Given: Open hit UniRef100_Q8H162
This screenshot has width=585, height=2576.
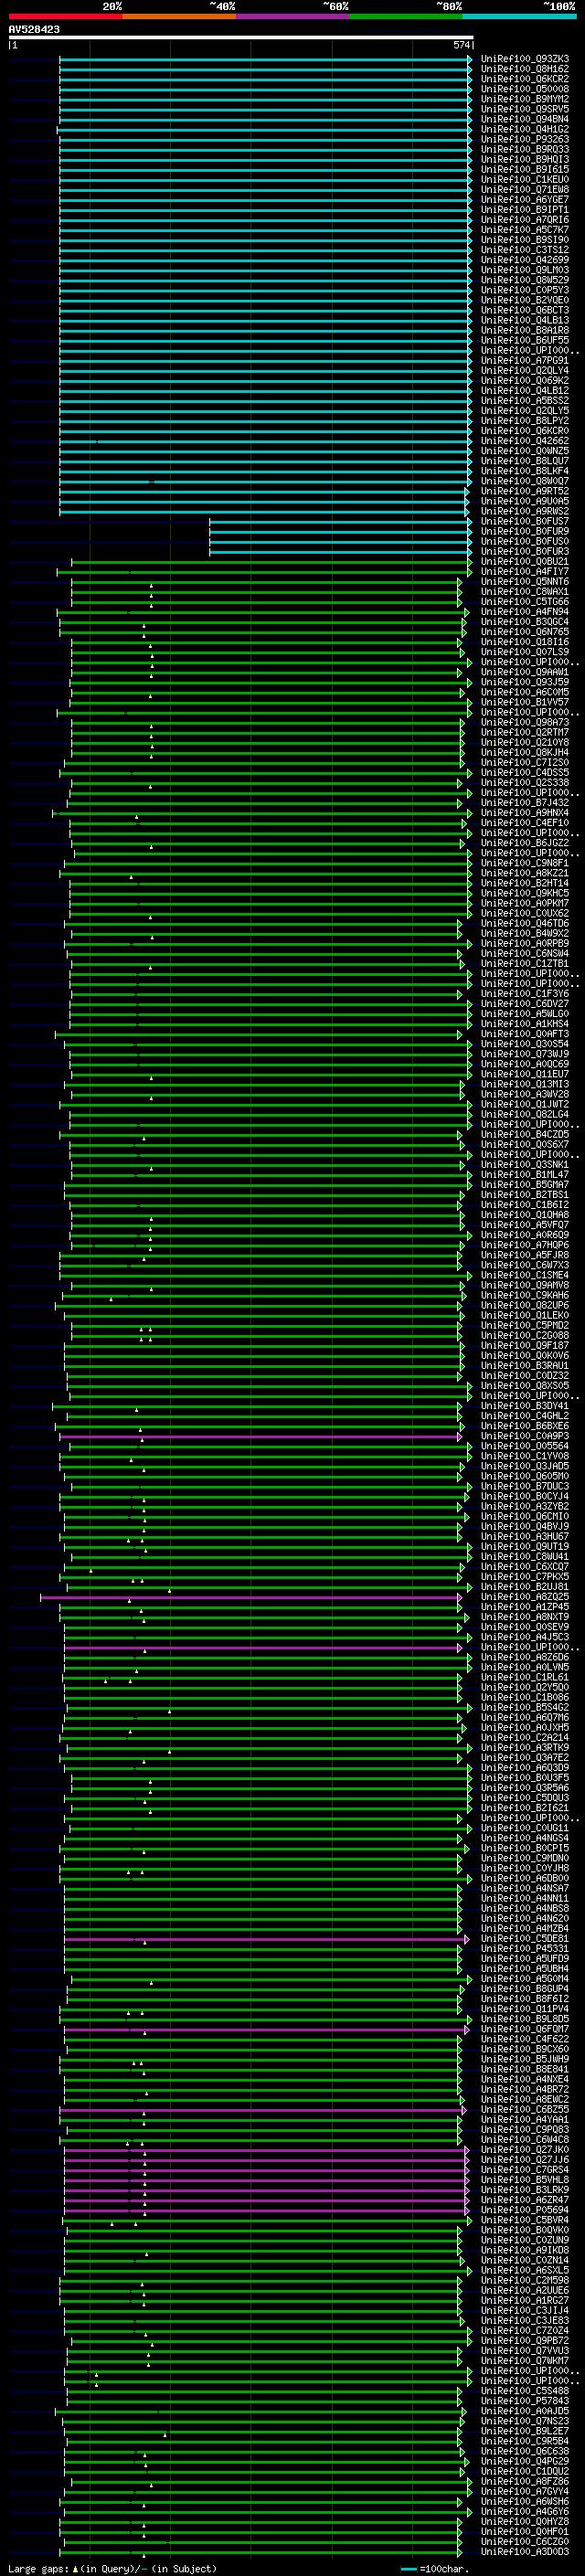Looking at the screenshot, I should [x=525, y=69].
